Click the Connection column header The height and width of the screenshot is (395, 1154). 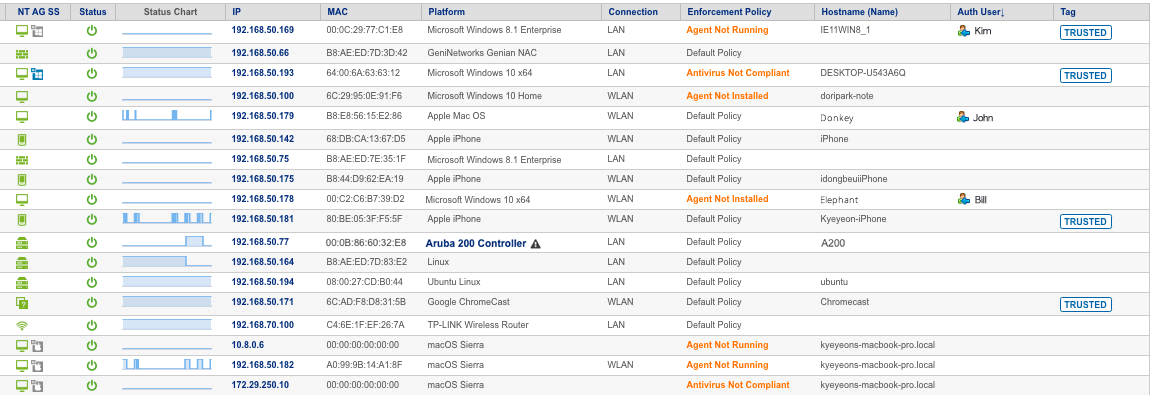tap(633, 12)
